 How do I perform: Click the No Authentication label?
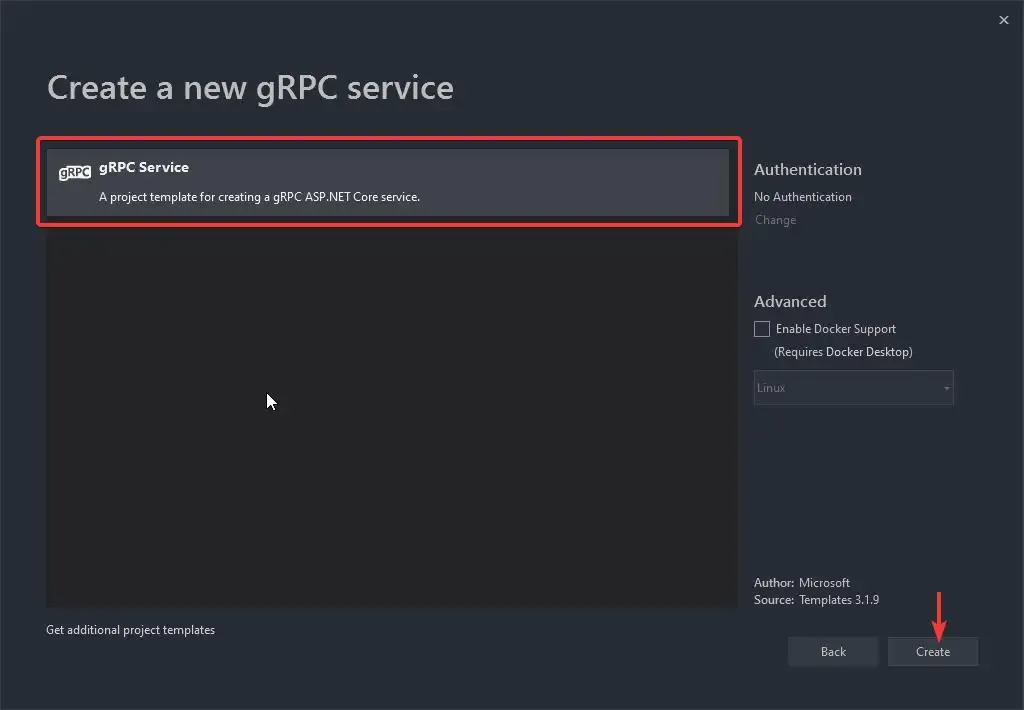pos(803,197)
